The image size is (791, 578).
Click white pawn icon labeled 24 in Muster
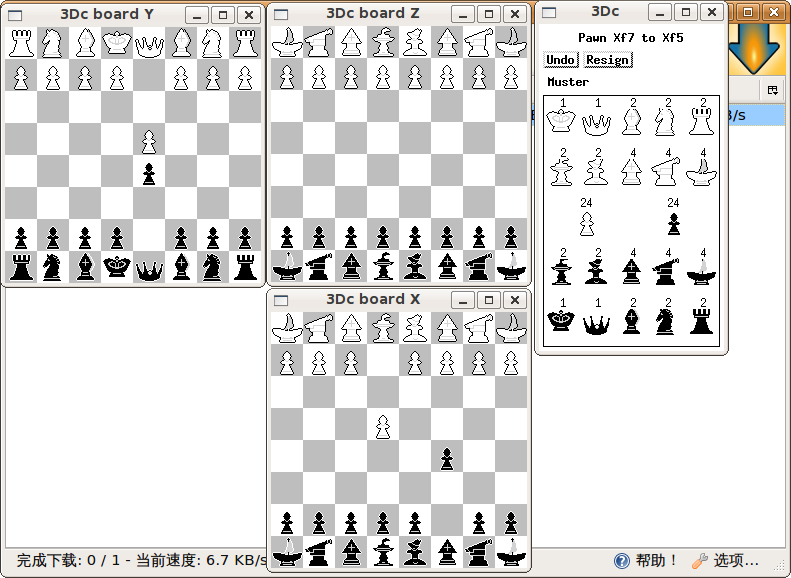coord(586,223)
